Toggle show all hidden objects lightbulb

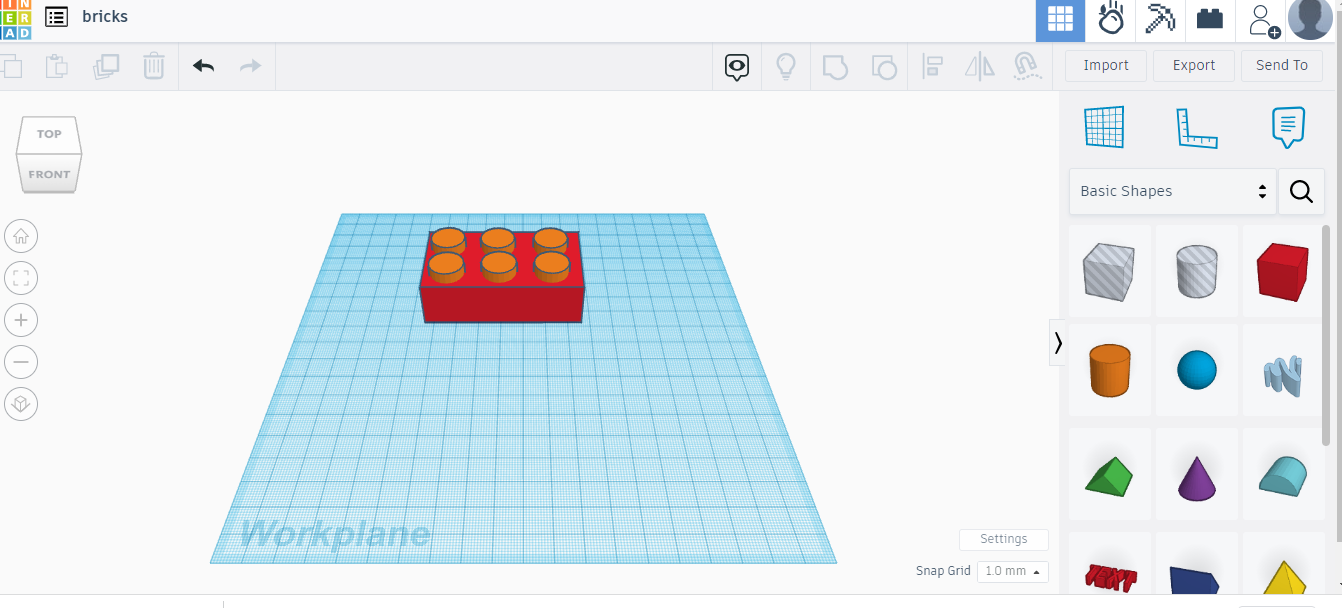[786, 67]
